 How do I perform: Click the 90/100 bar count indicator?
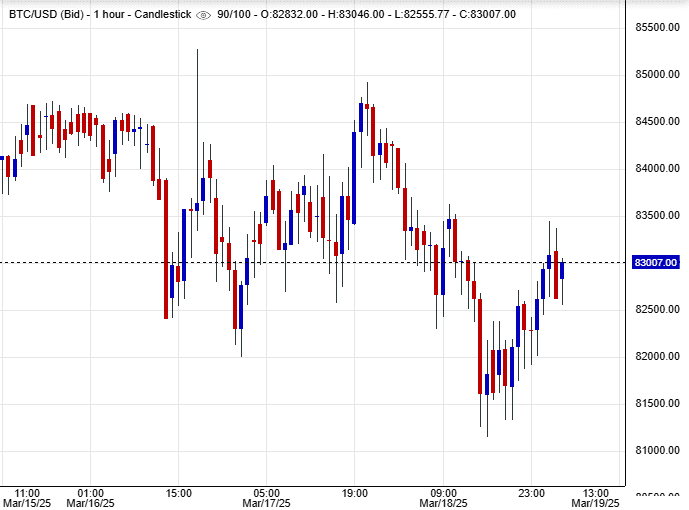coord(236,15)
